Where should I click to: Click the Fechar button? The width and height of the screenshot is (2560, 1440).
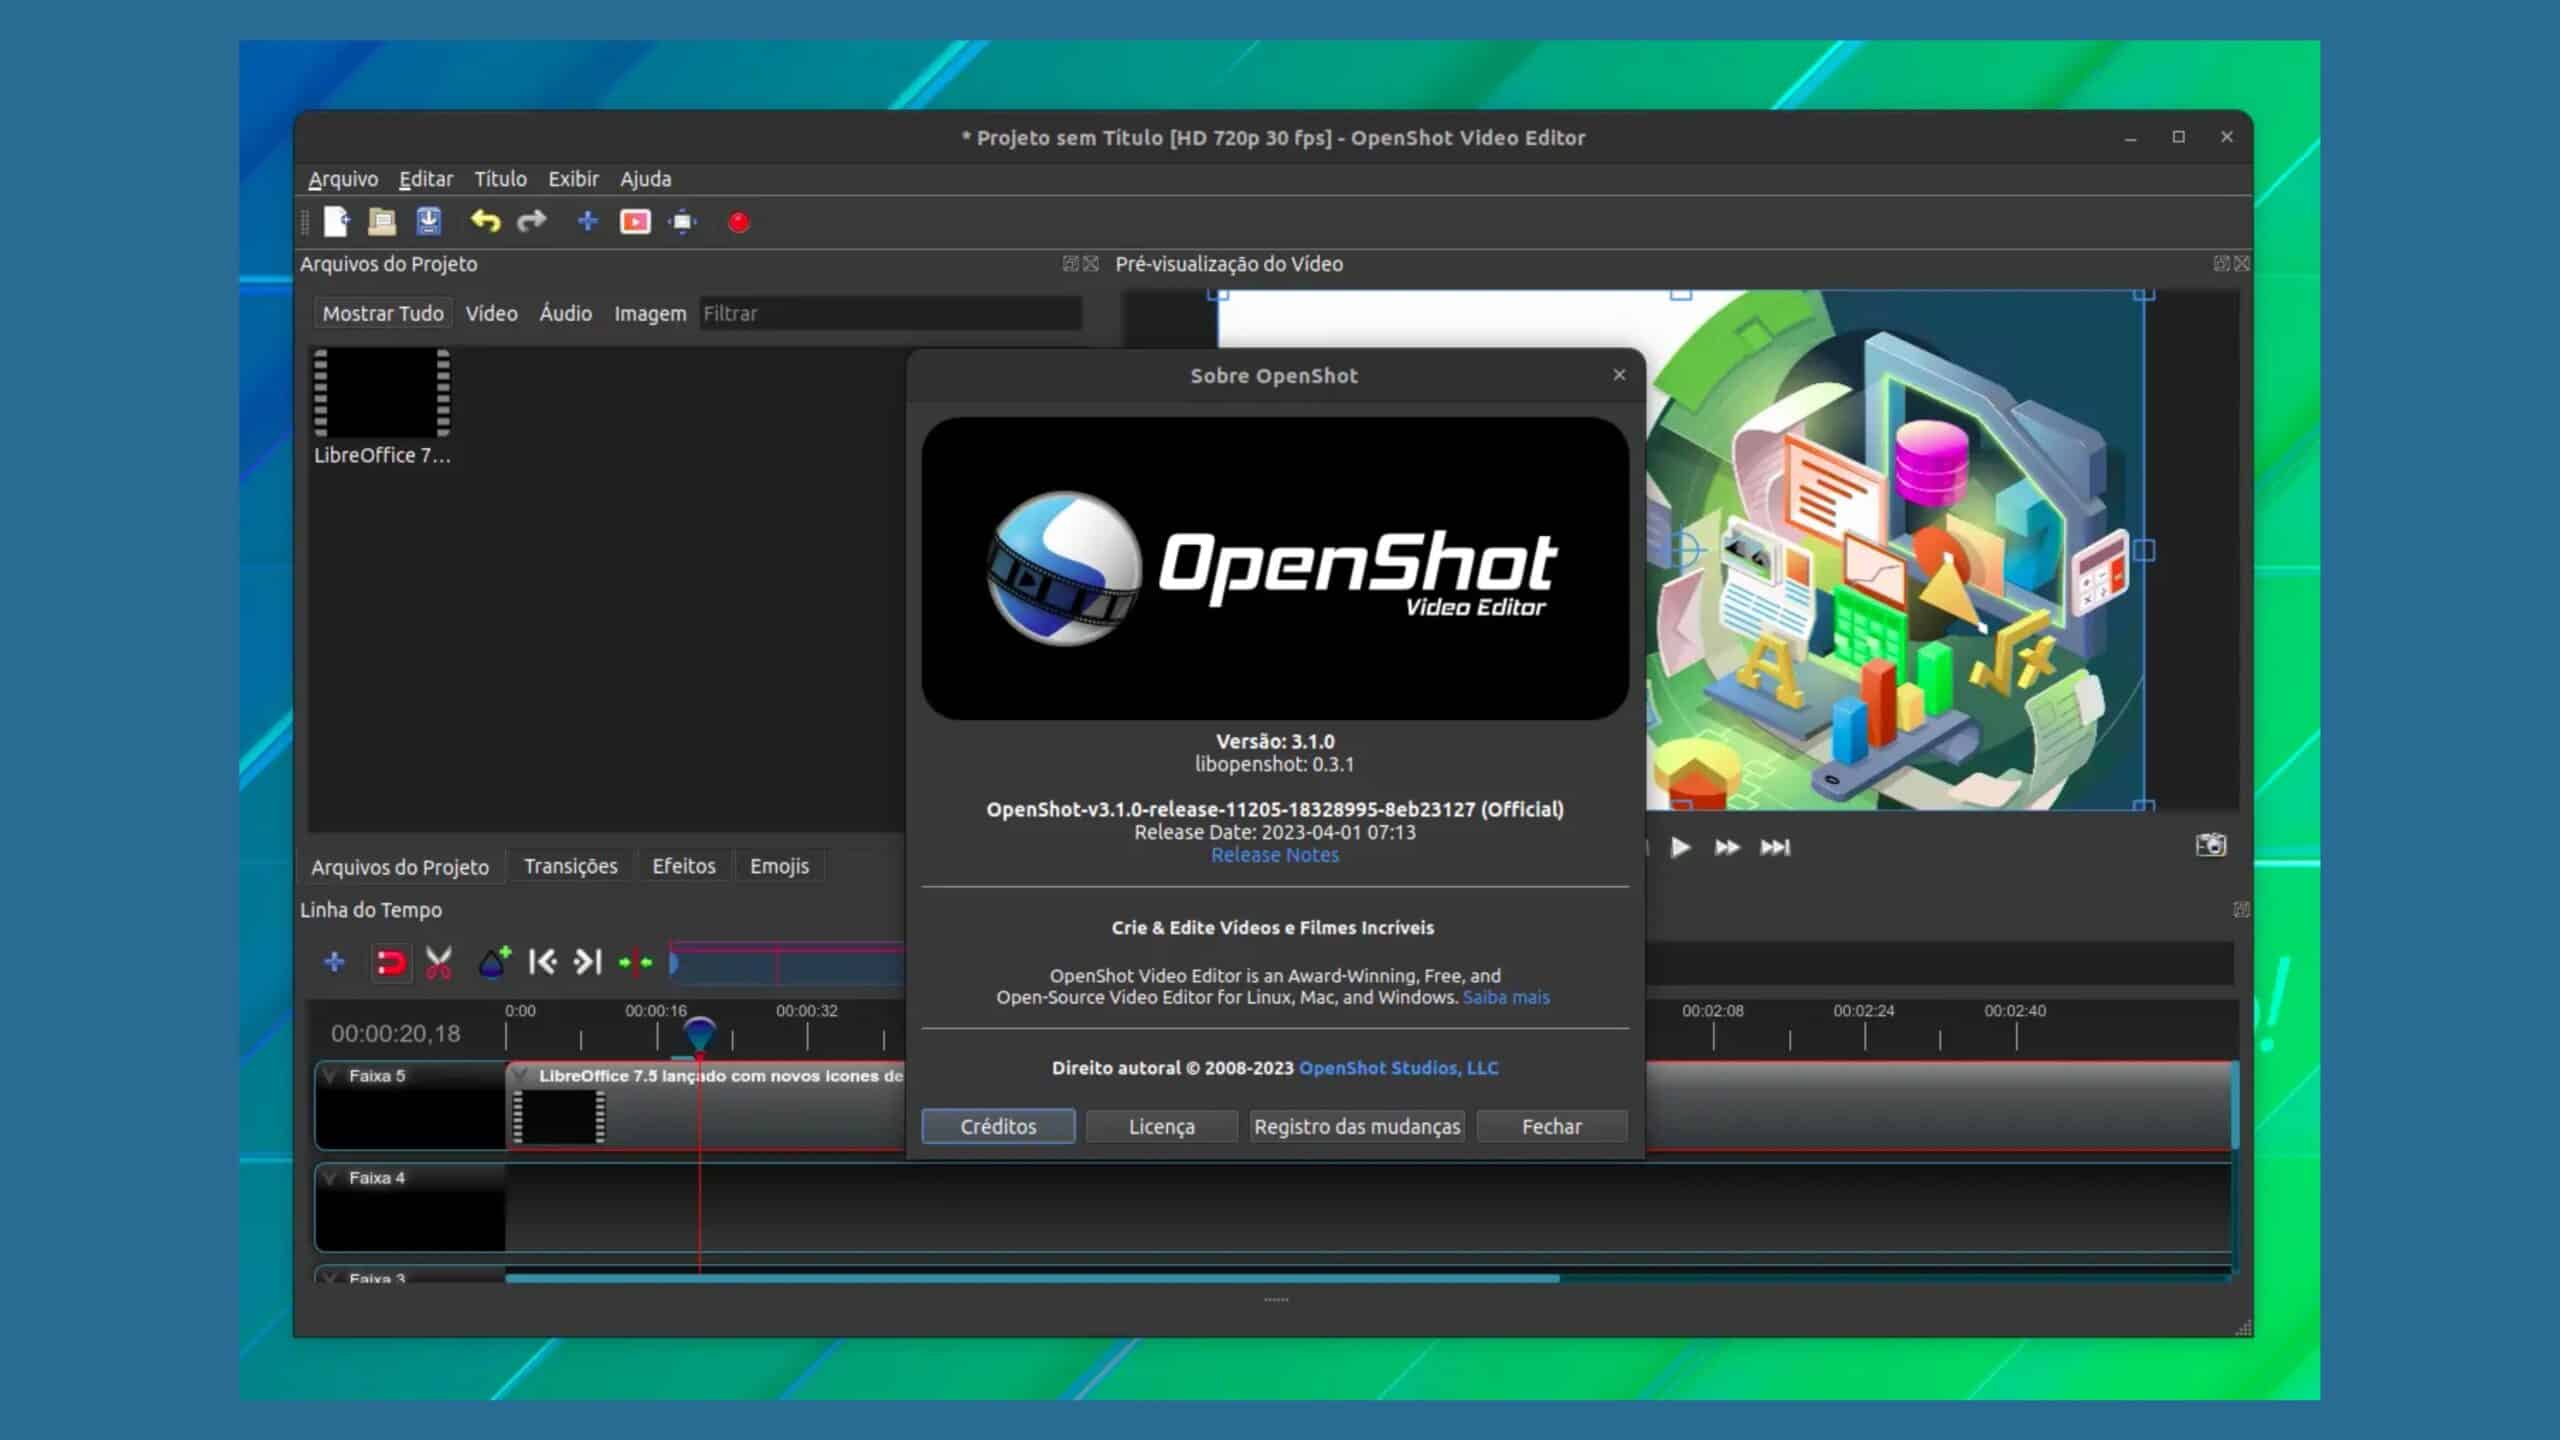point(1552,1126)
